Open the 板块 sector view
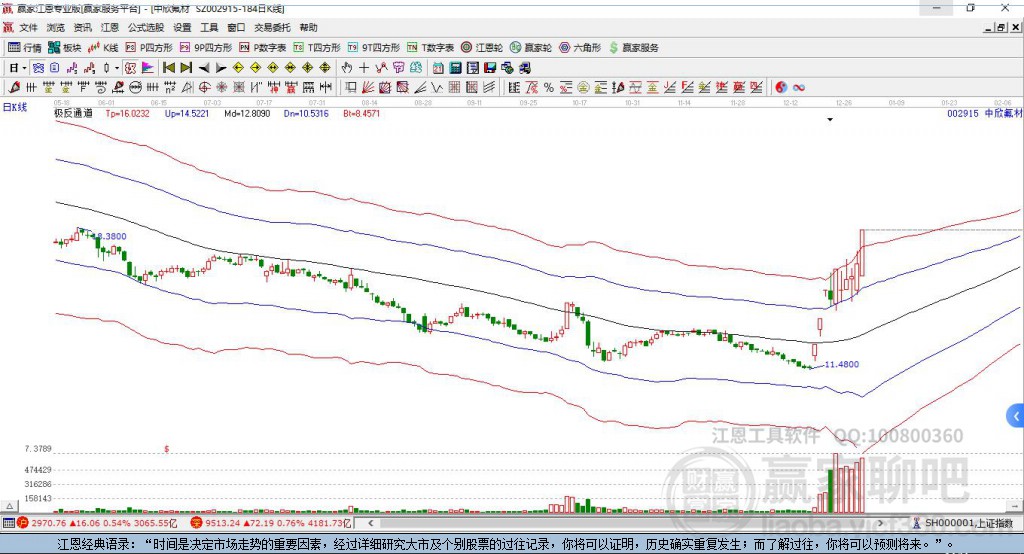 [x=65, y=48]
